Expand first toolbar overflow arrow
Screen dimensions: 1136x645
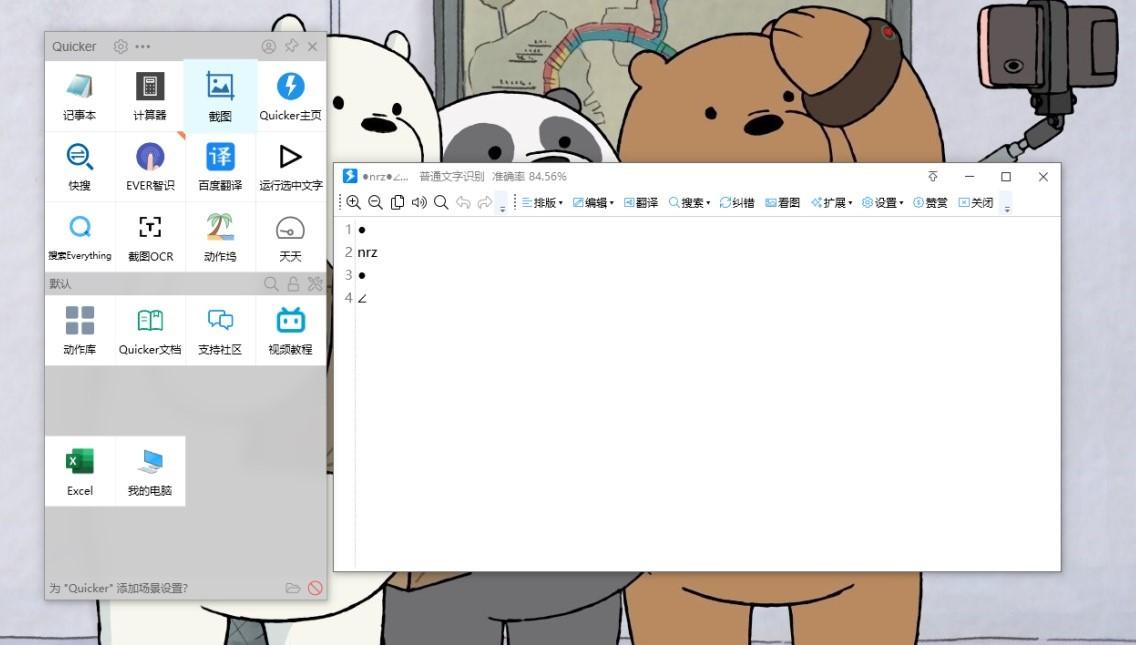pos(502,203)
